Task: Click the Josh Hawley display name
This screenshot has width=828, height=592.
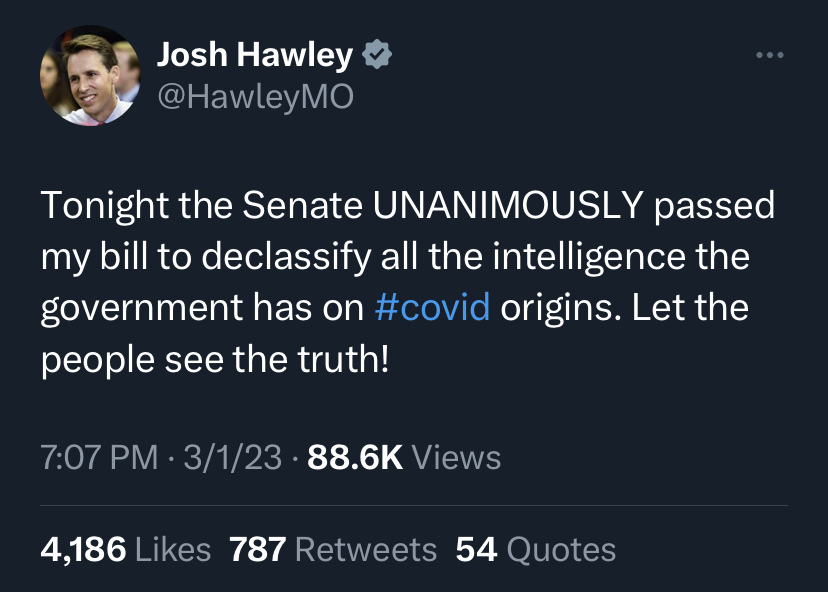Action: (x=254, y=57)
